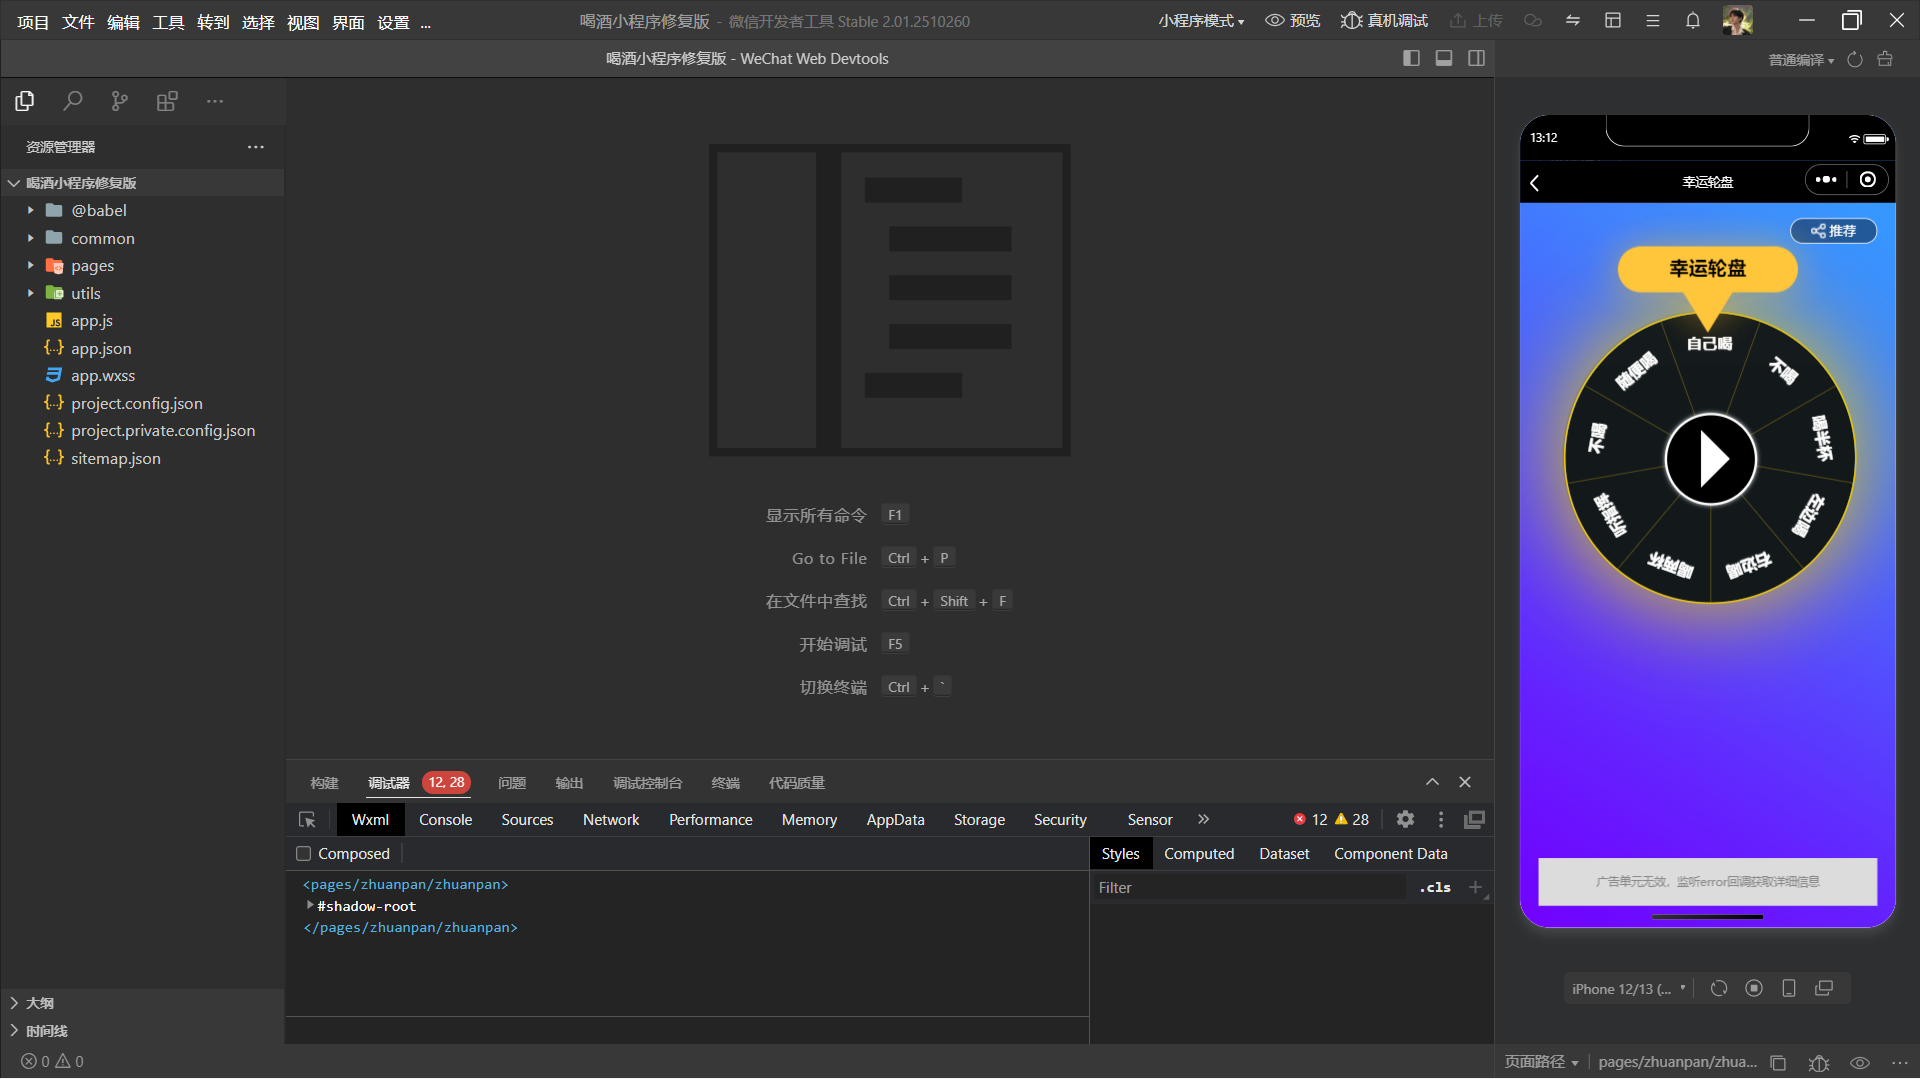Viewport: 1920px width, 1079px height.
Task: Open the iPhone 12/13 device dropdown
Action: [x=1628, y=989]
